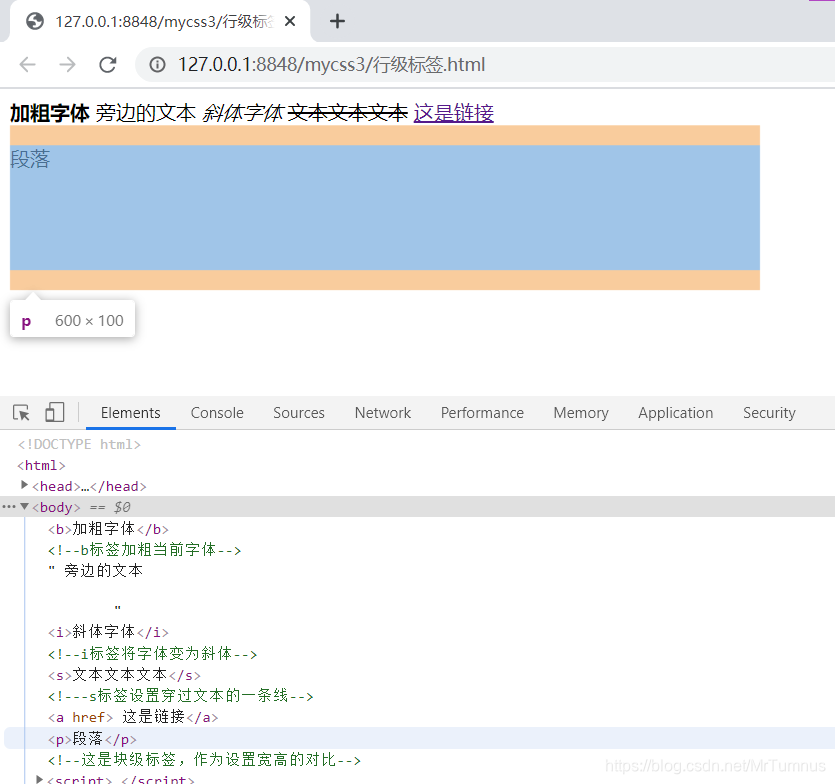This screenshot has width=835, height=784.
Task: Click the 这是块级标签 comment line
Action: tap(204, 760)
